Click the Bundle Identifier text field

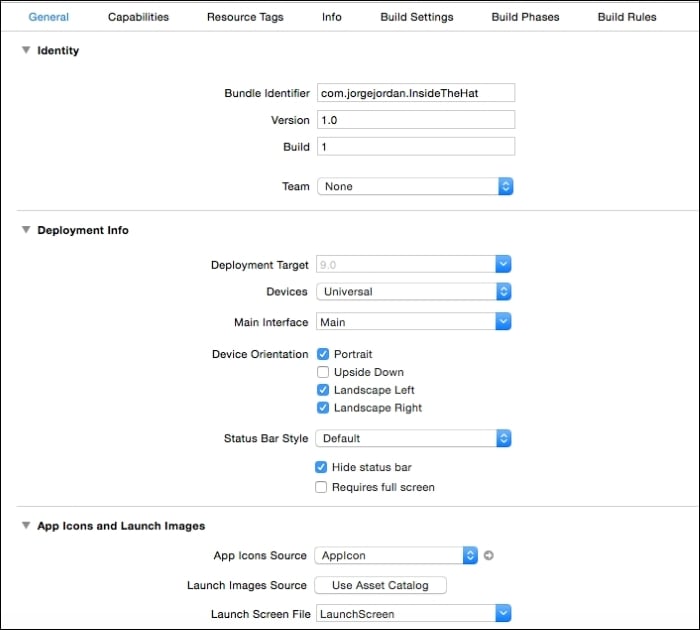click(x=416, y=93)
